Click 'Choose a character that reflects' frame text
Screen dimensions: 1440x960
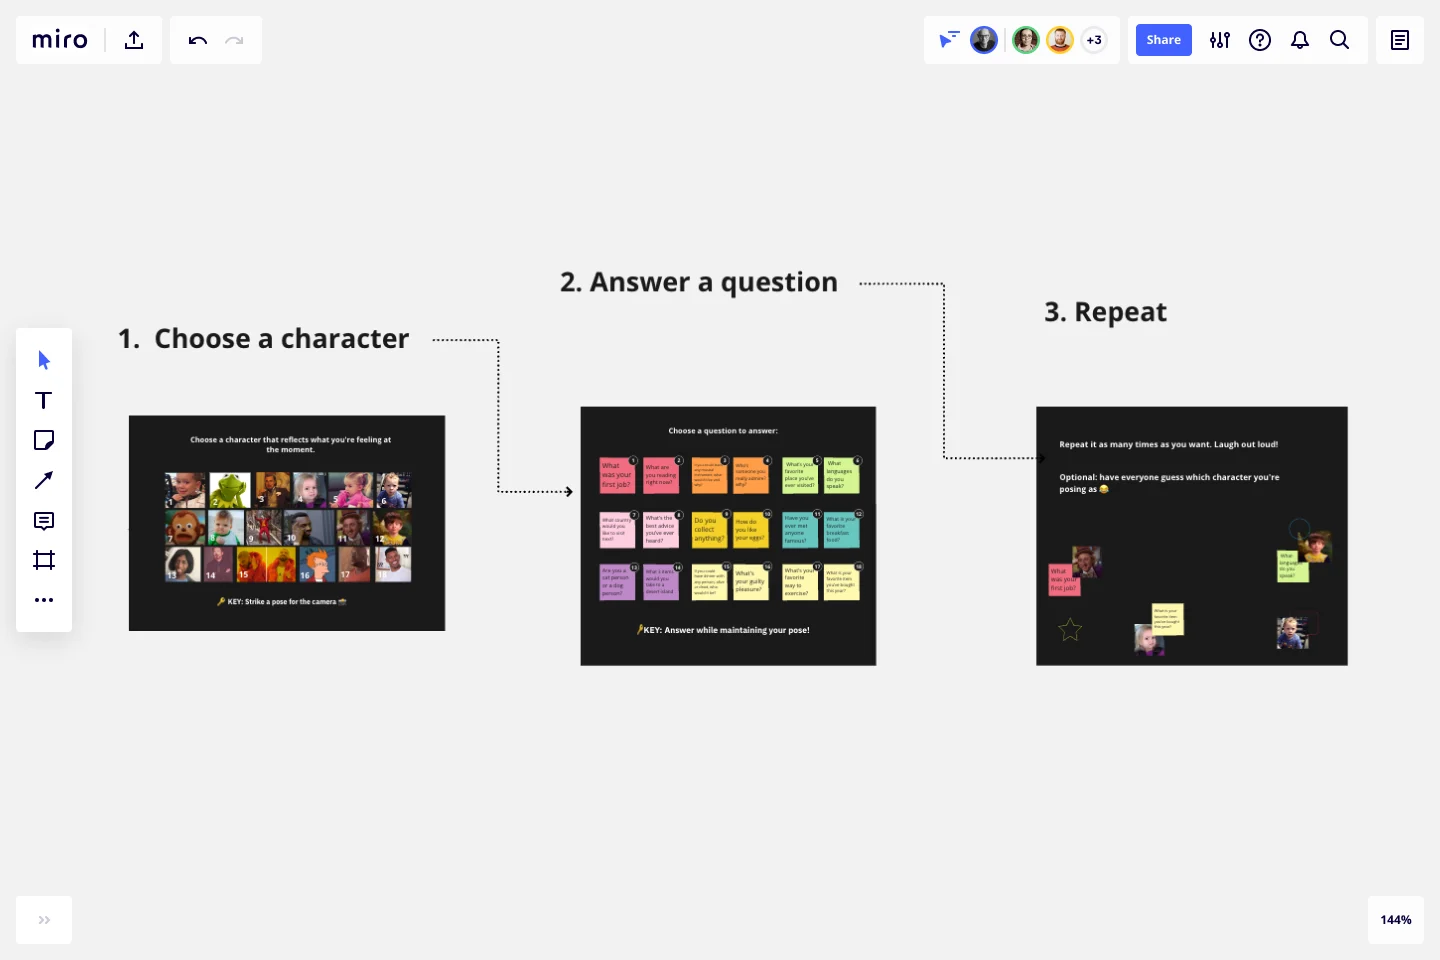[290, 444]
